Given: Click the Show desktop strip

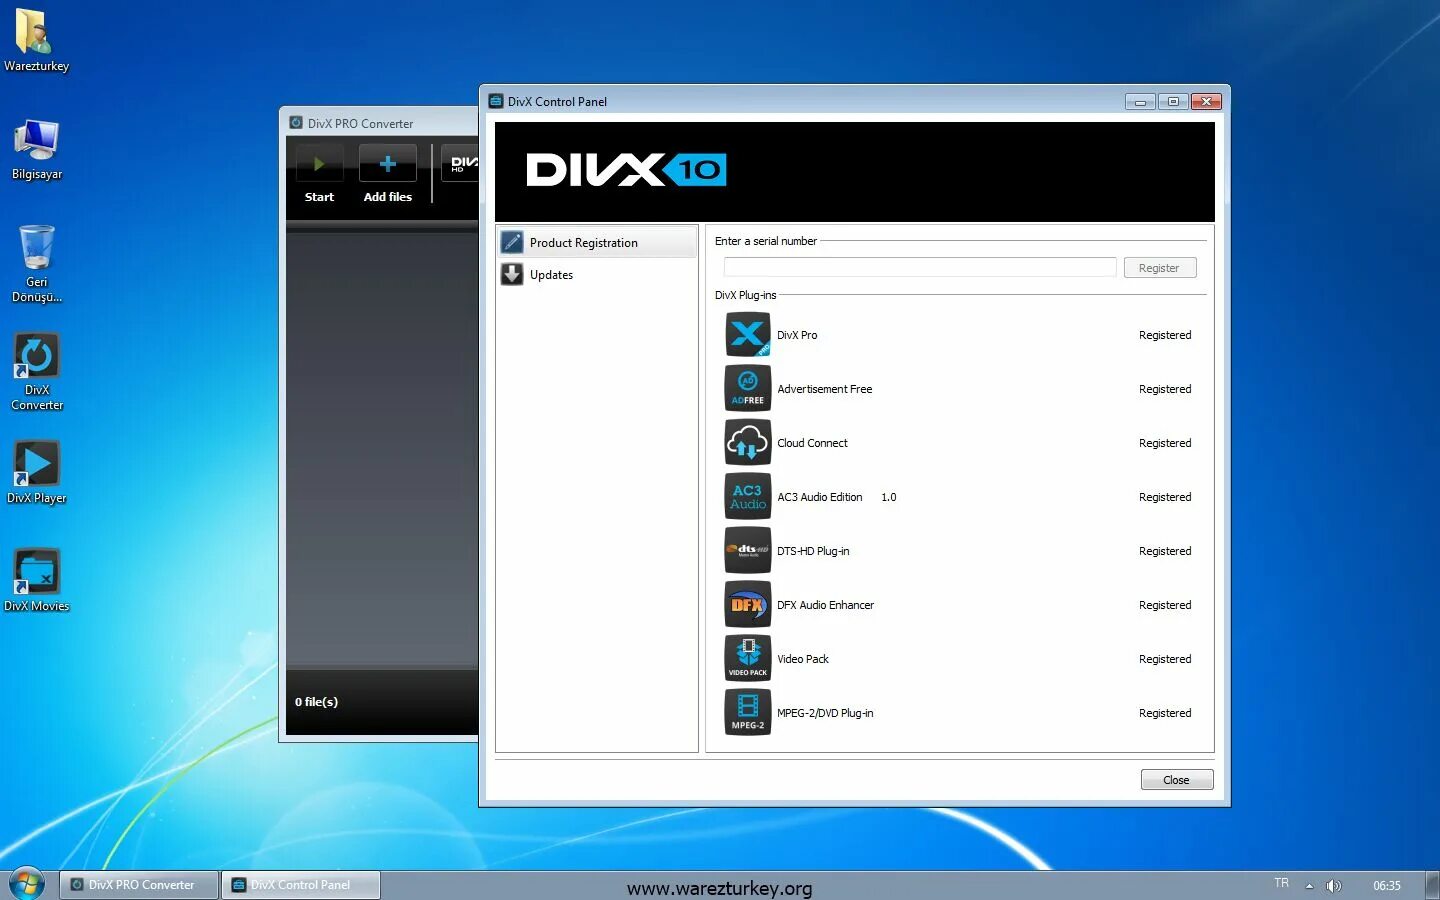Looking at the screenshot, I should (1433, 885).
